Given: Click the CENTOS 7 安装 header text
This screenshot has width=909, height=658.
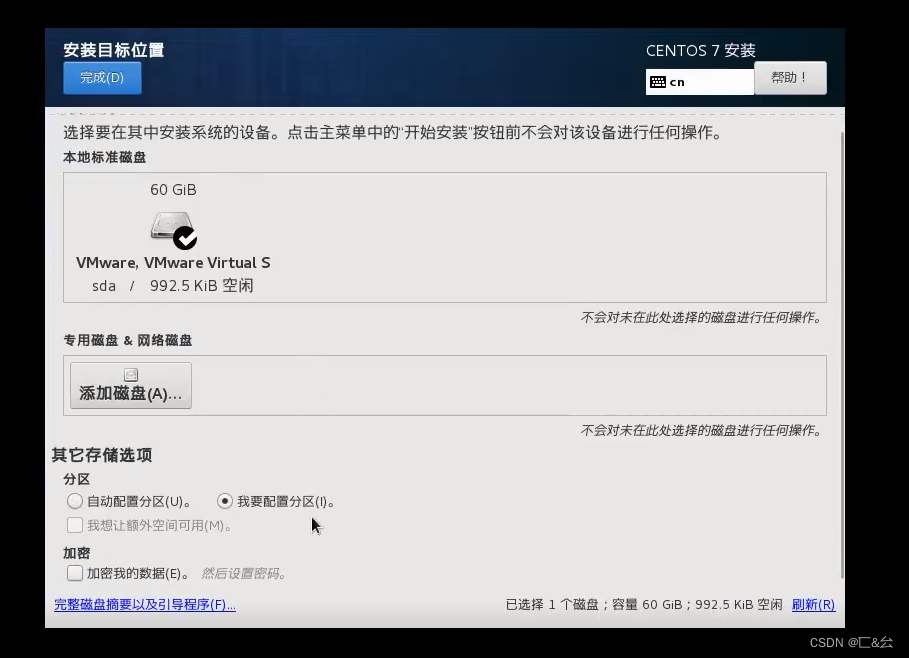Looking at the screenshot, I should coord(700,50).
